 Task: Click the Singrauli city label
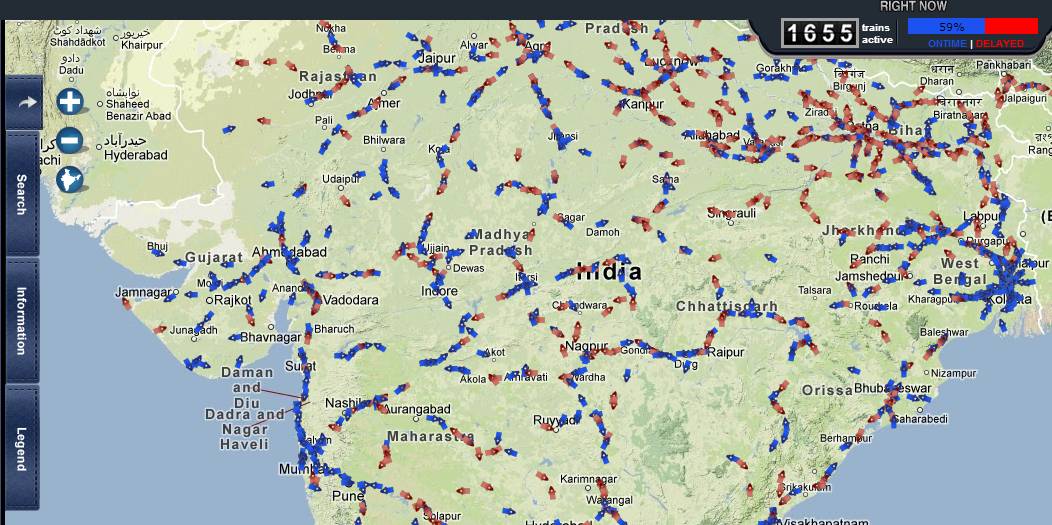[x=731, y=213]
